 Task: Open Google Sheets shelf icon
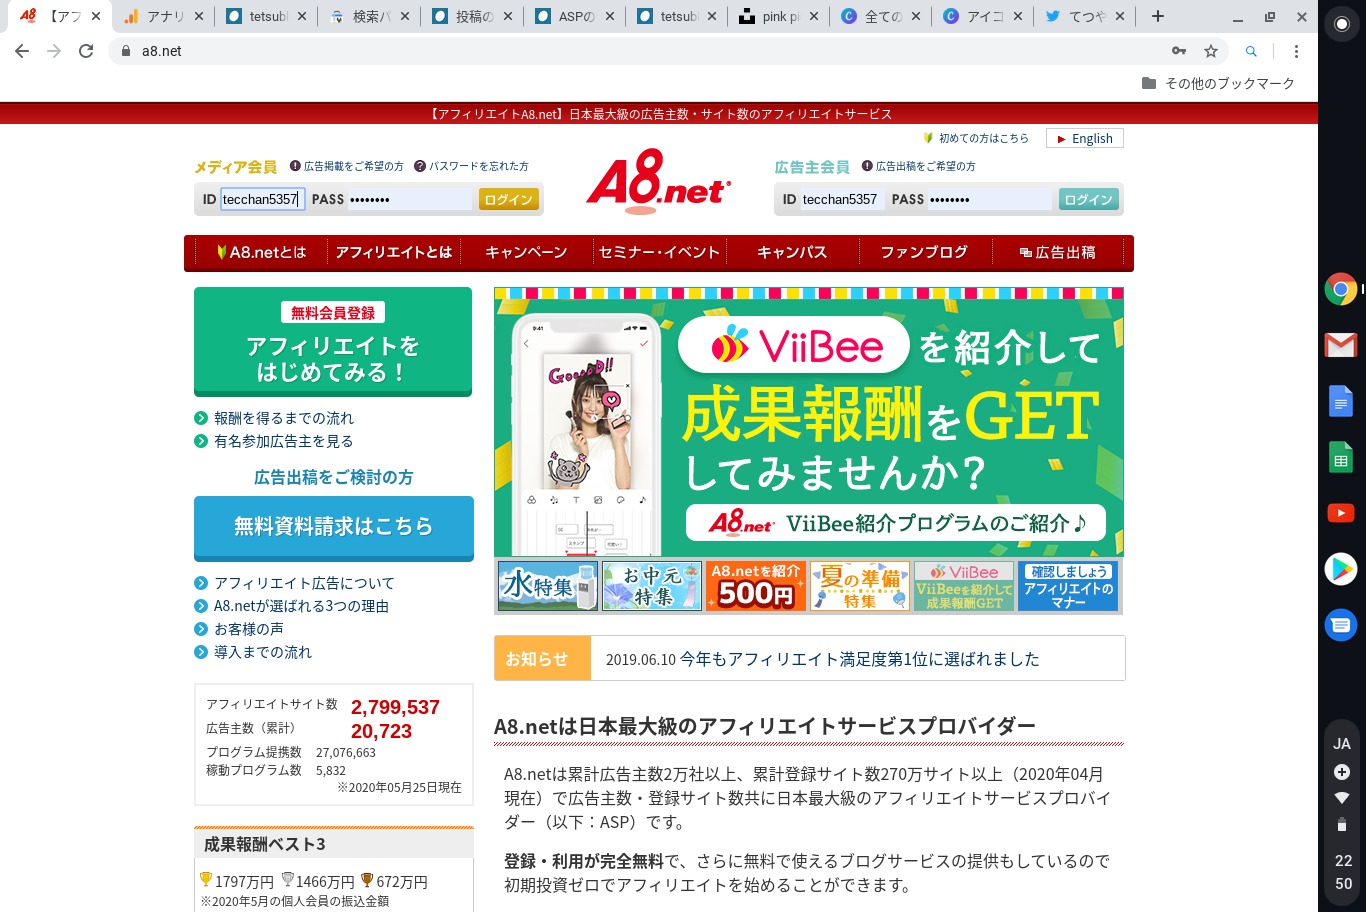[1341, 457]
